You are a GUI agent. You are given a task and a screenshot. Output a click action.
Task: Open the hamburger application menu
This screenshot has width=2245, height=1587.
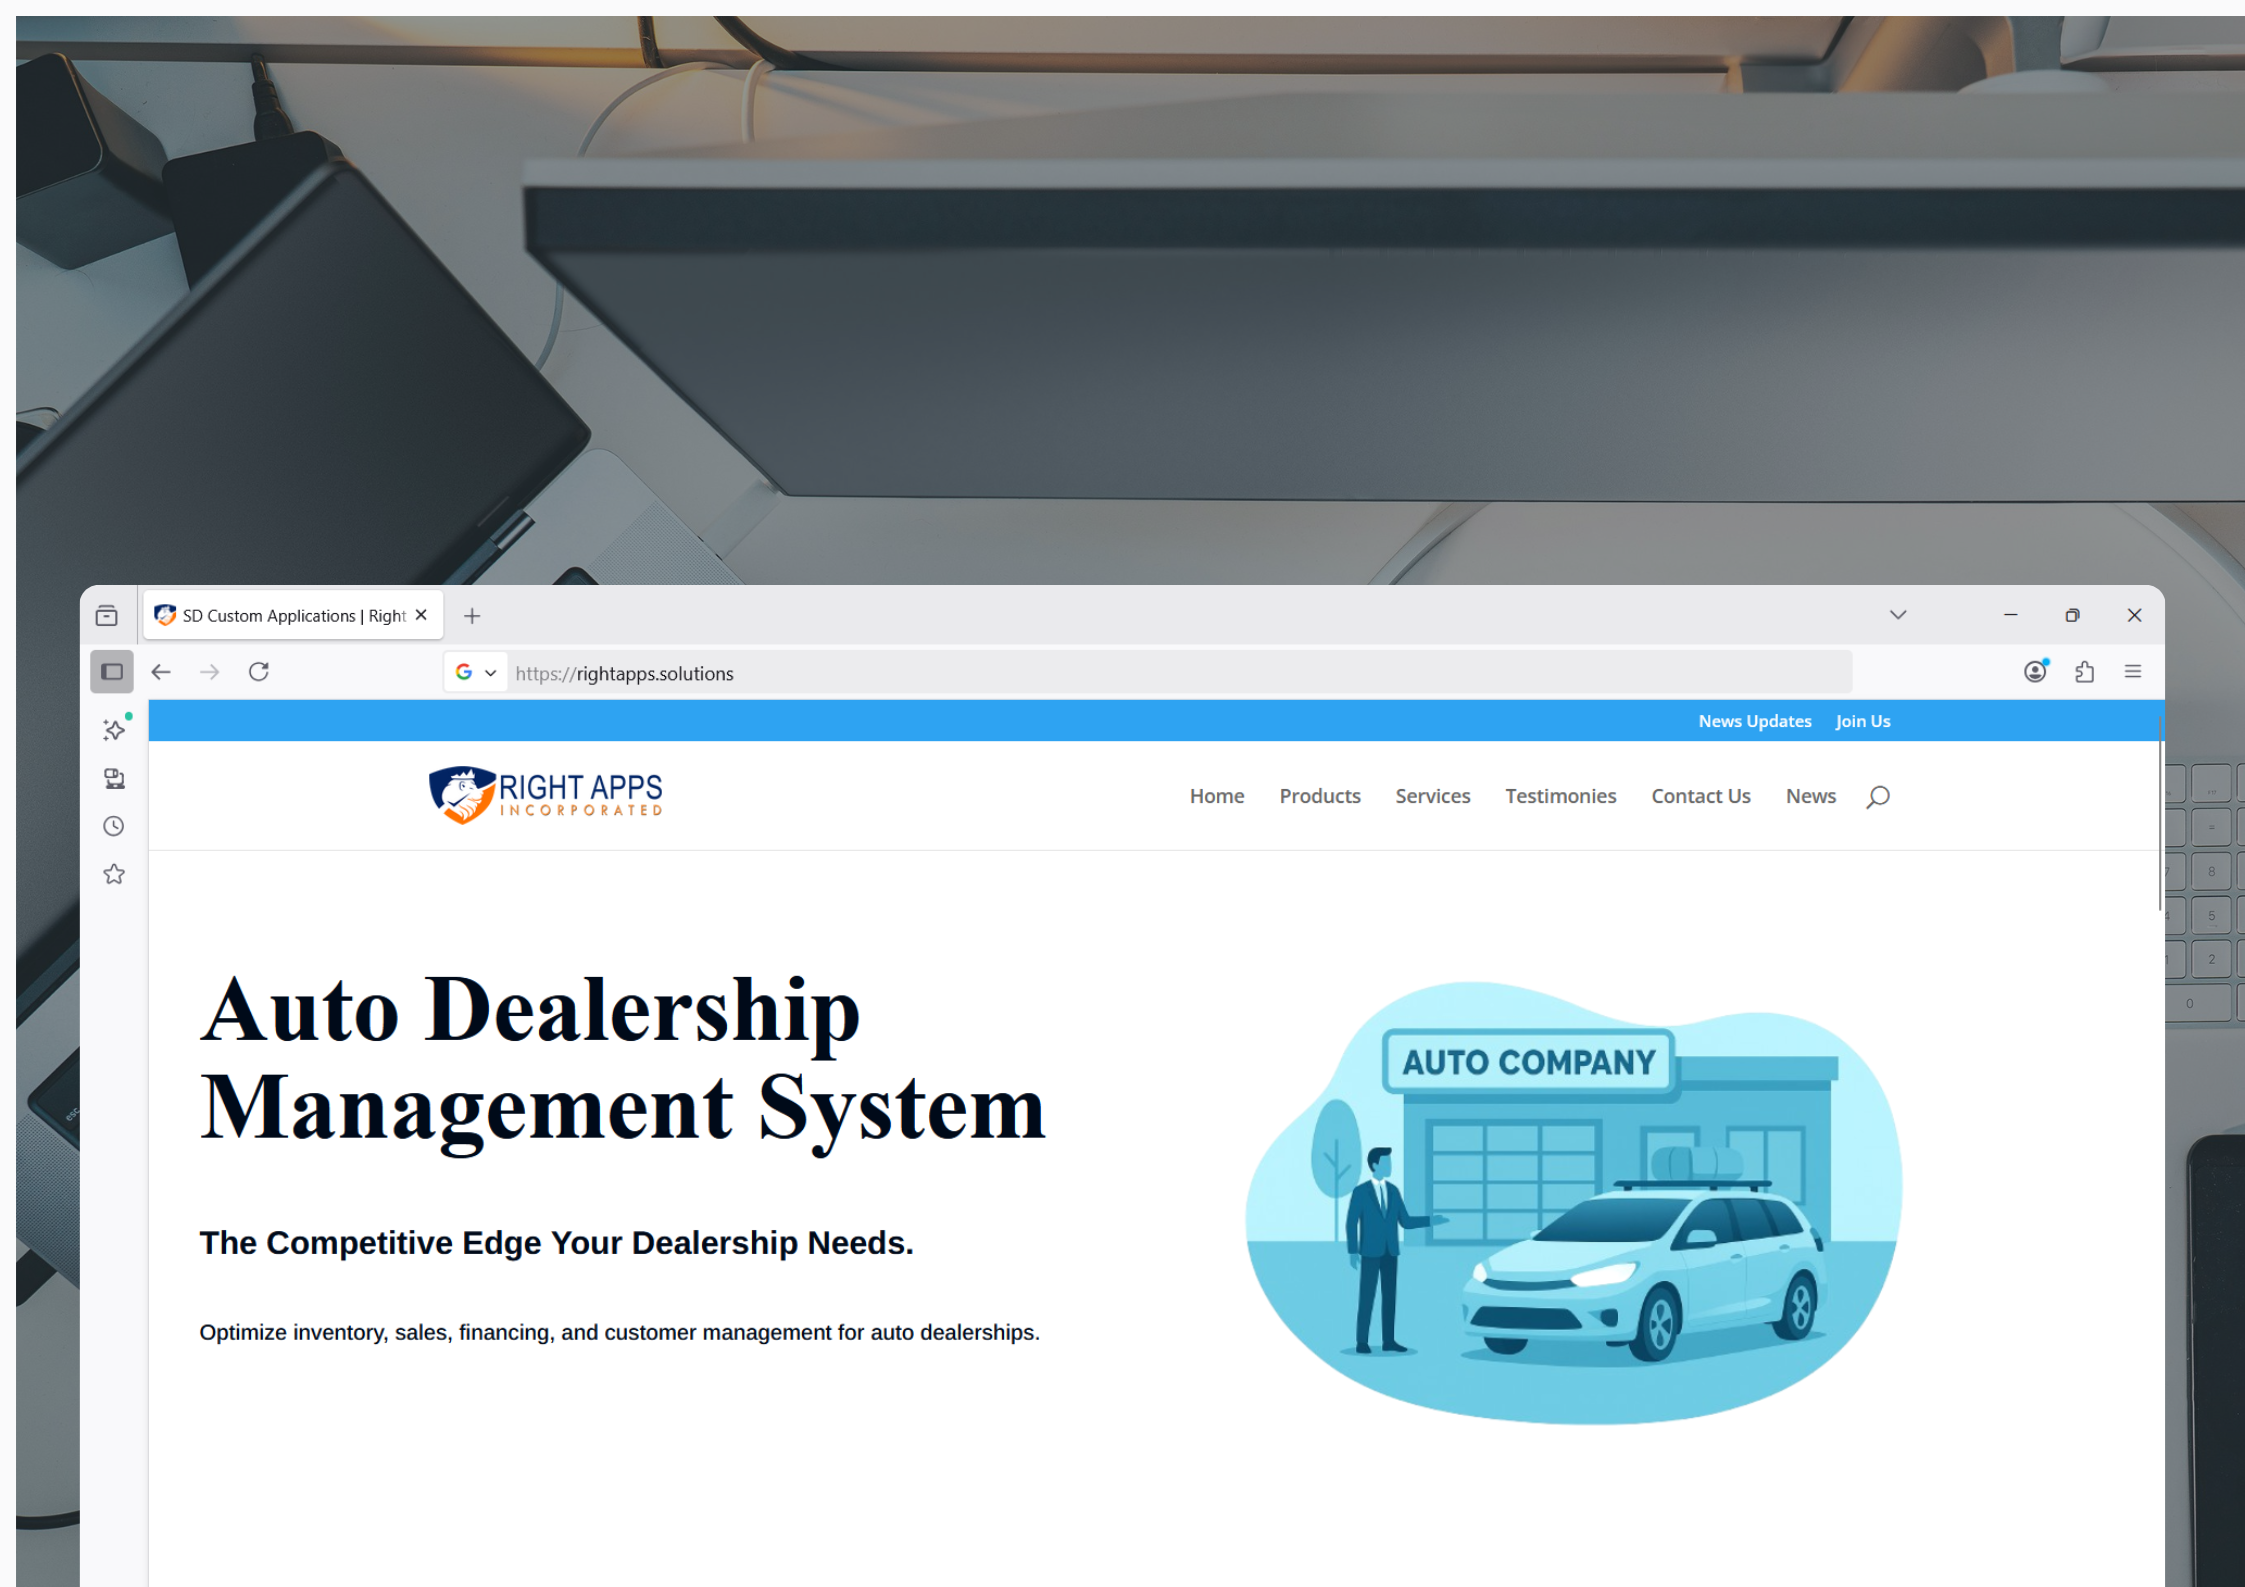tap(2133, 672)
